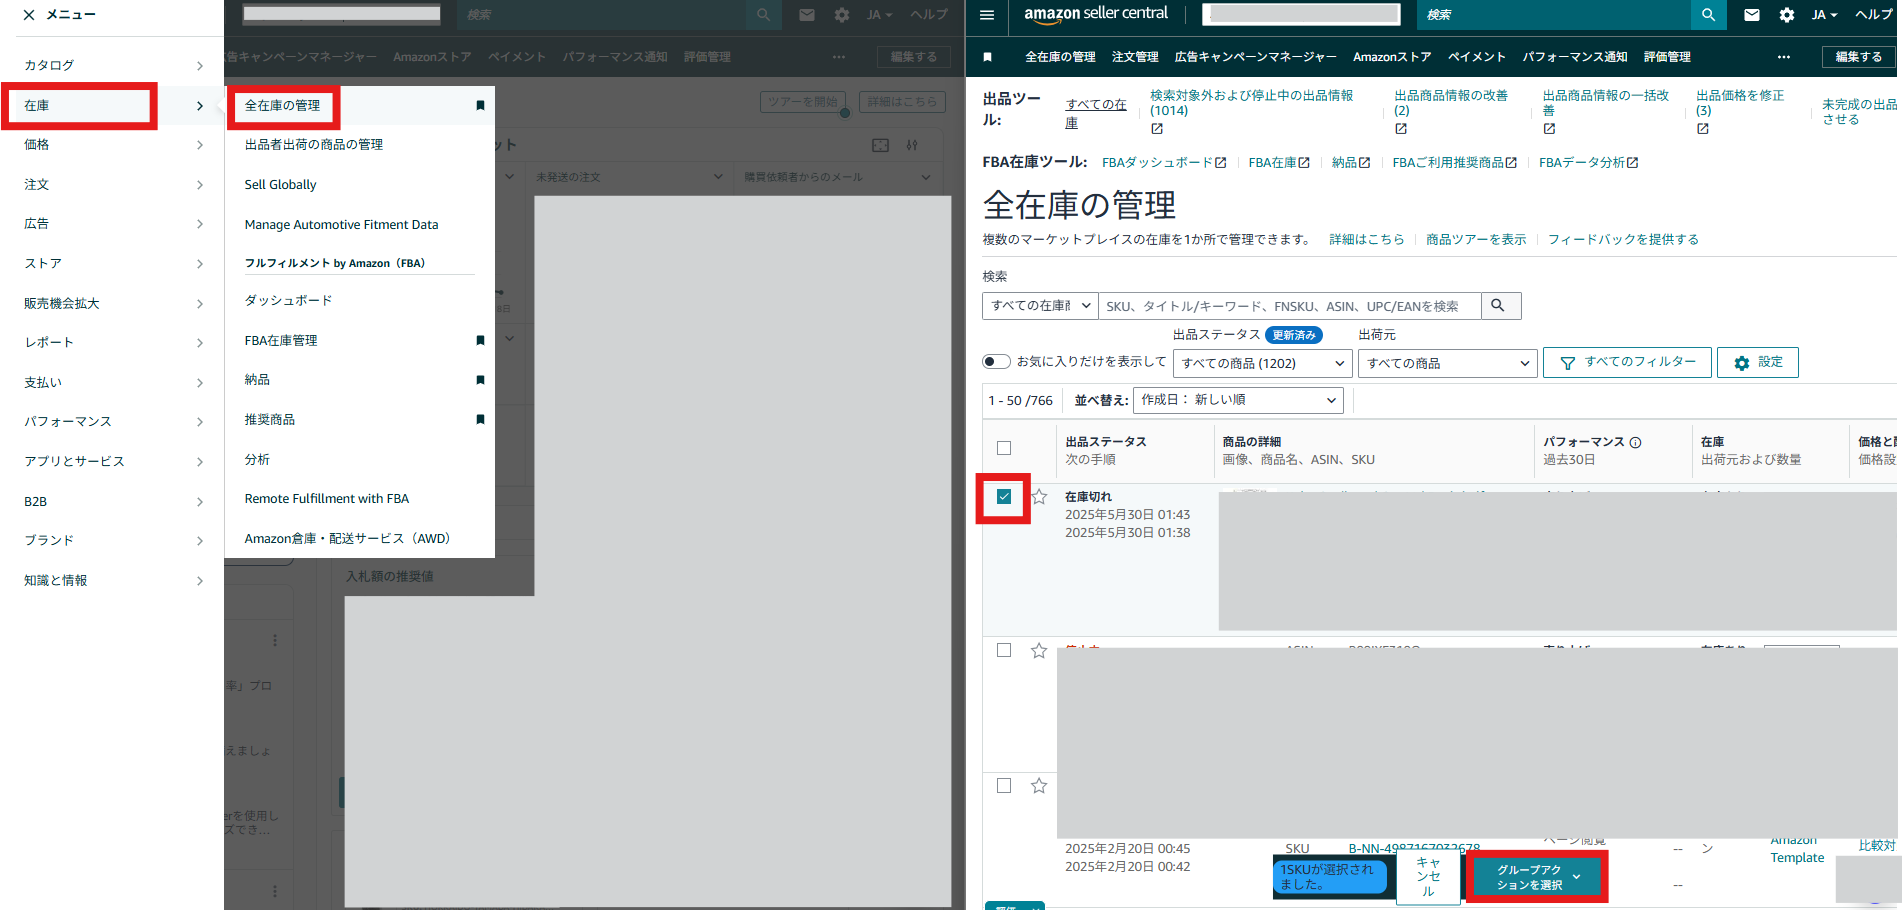Open the FBAダッシュボード link
This screenshot has height=910, width=1903.
[1163, 163]
